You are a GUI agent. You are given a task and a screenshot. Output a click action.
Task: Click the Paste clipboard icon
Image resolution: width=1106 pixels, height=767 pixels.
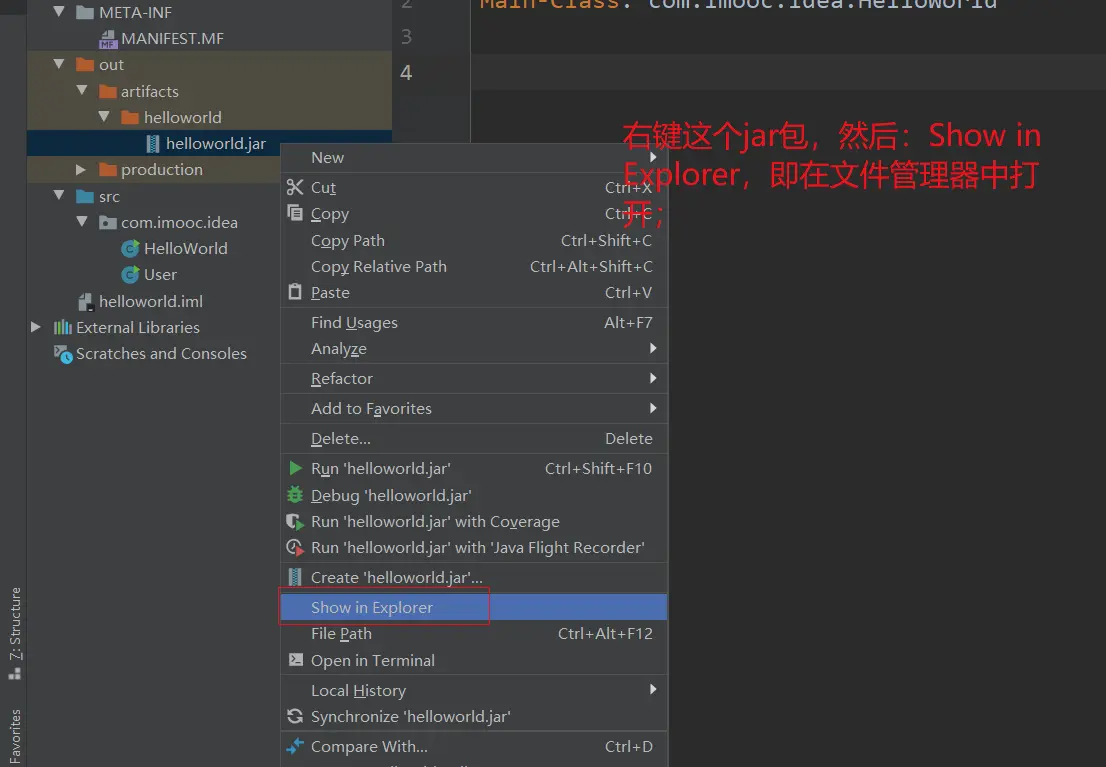295,292
